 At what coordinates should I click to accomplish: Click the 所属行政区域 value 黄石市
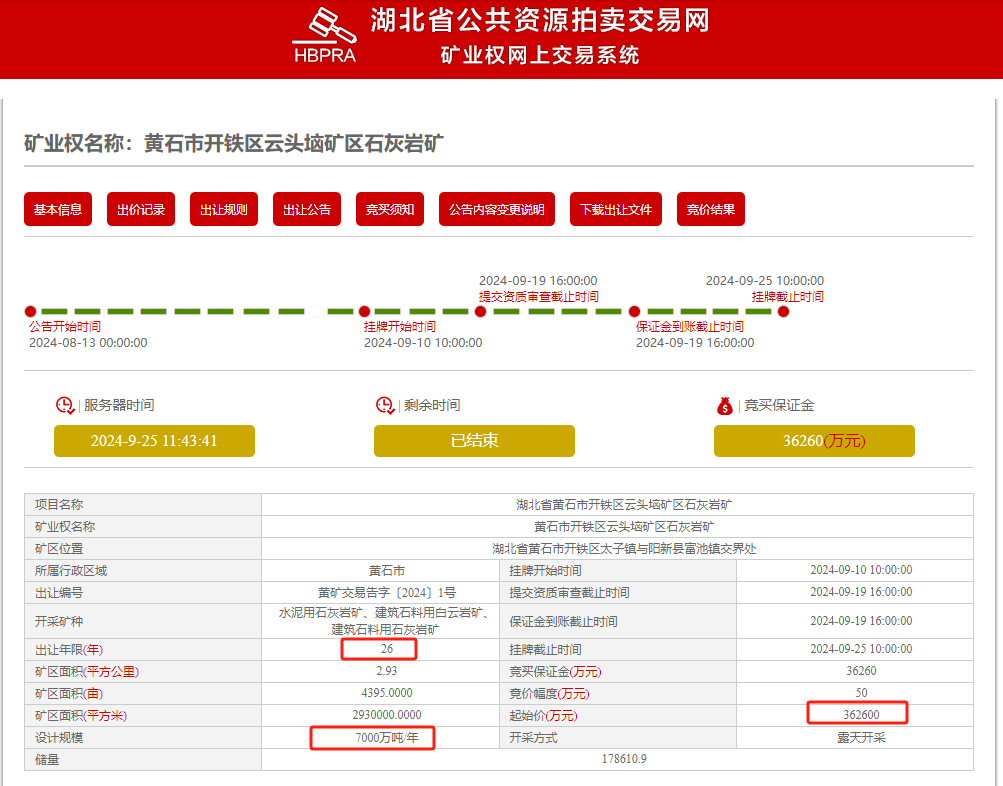pyautogui.click(x=386, y=570)
